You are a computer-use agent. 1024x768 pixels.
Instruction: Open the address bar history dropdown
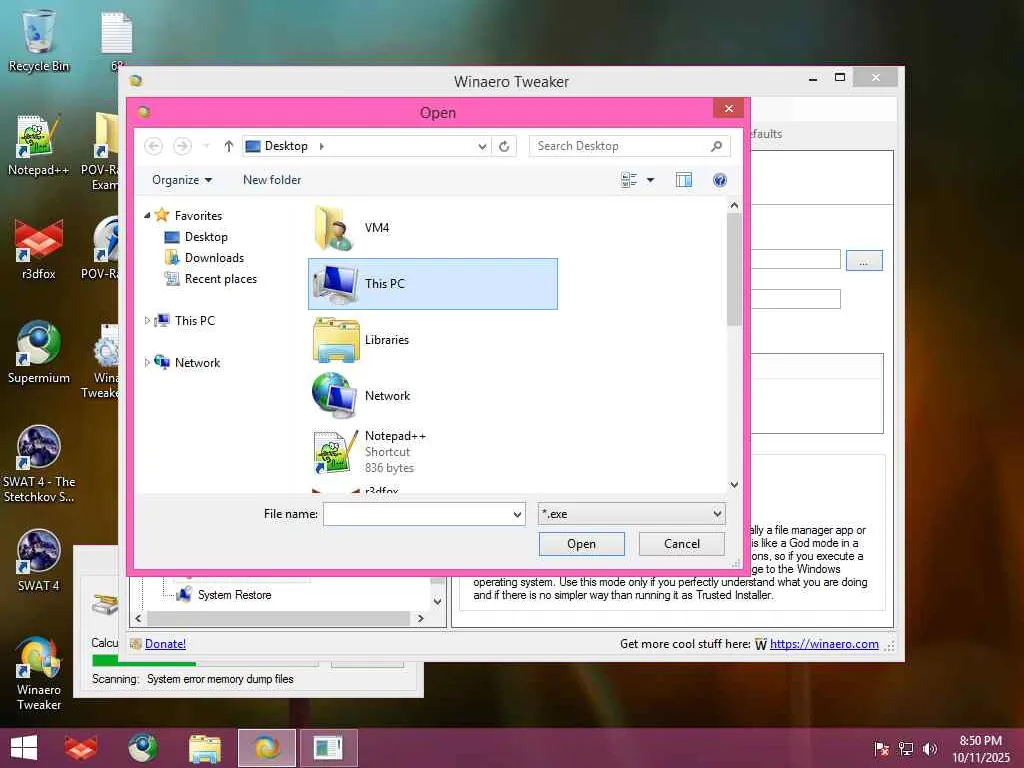click(x=482, y=146)
